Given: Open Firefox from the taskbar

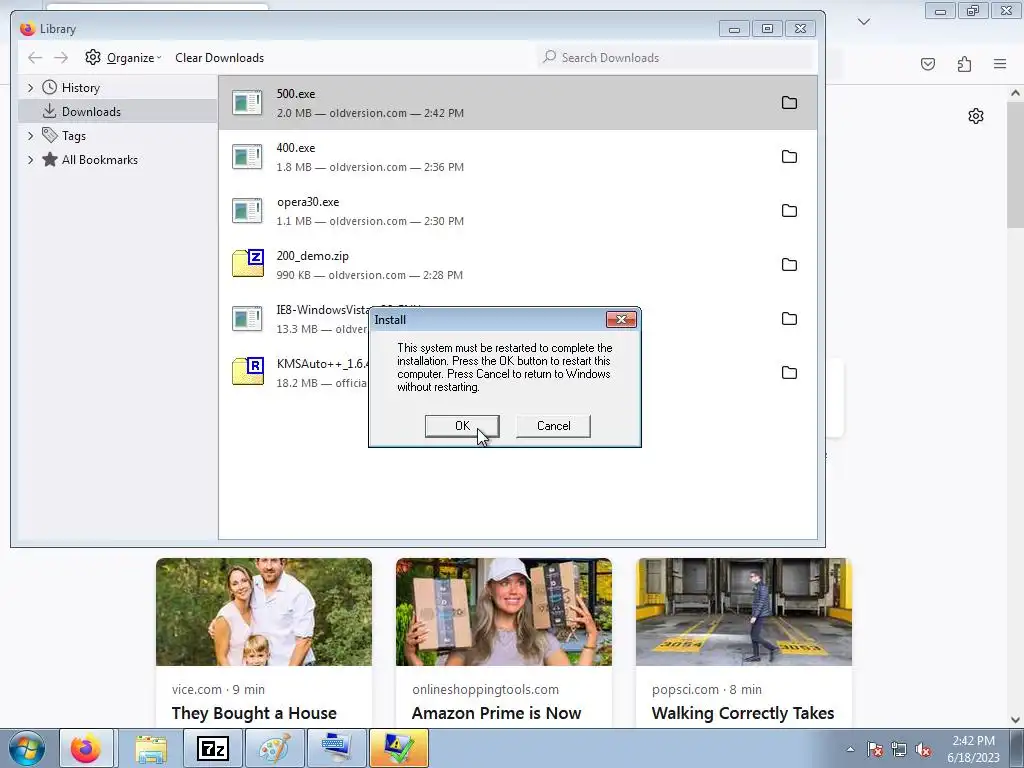Looking at the screenshot, I should tap(86, 748).
